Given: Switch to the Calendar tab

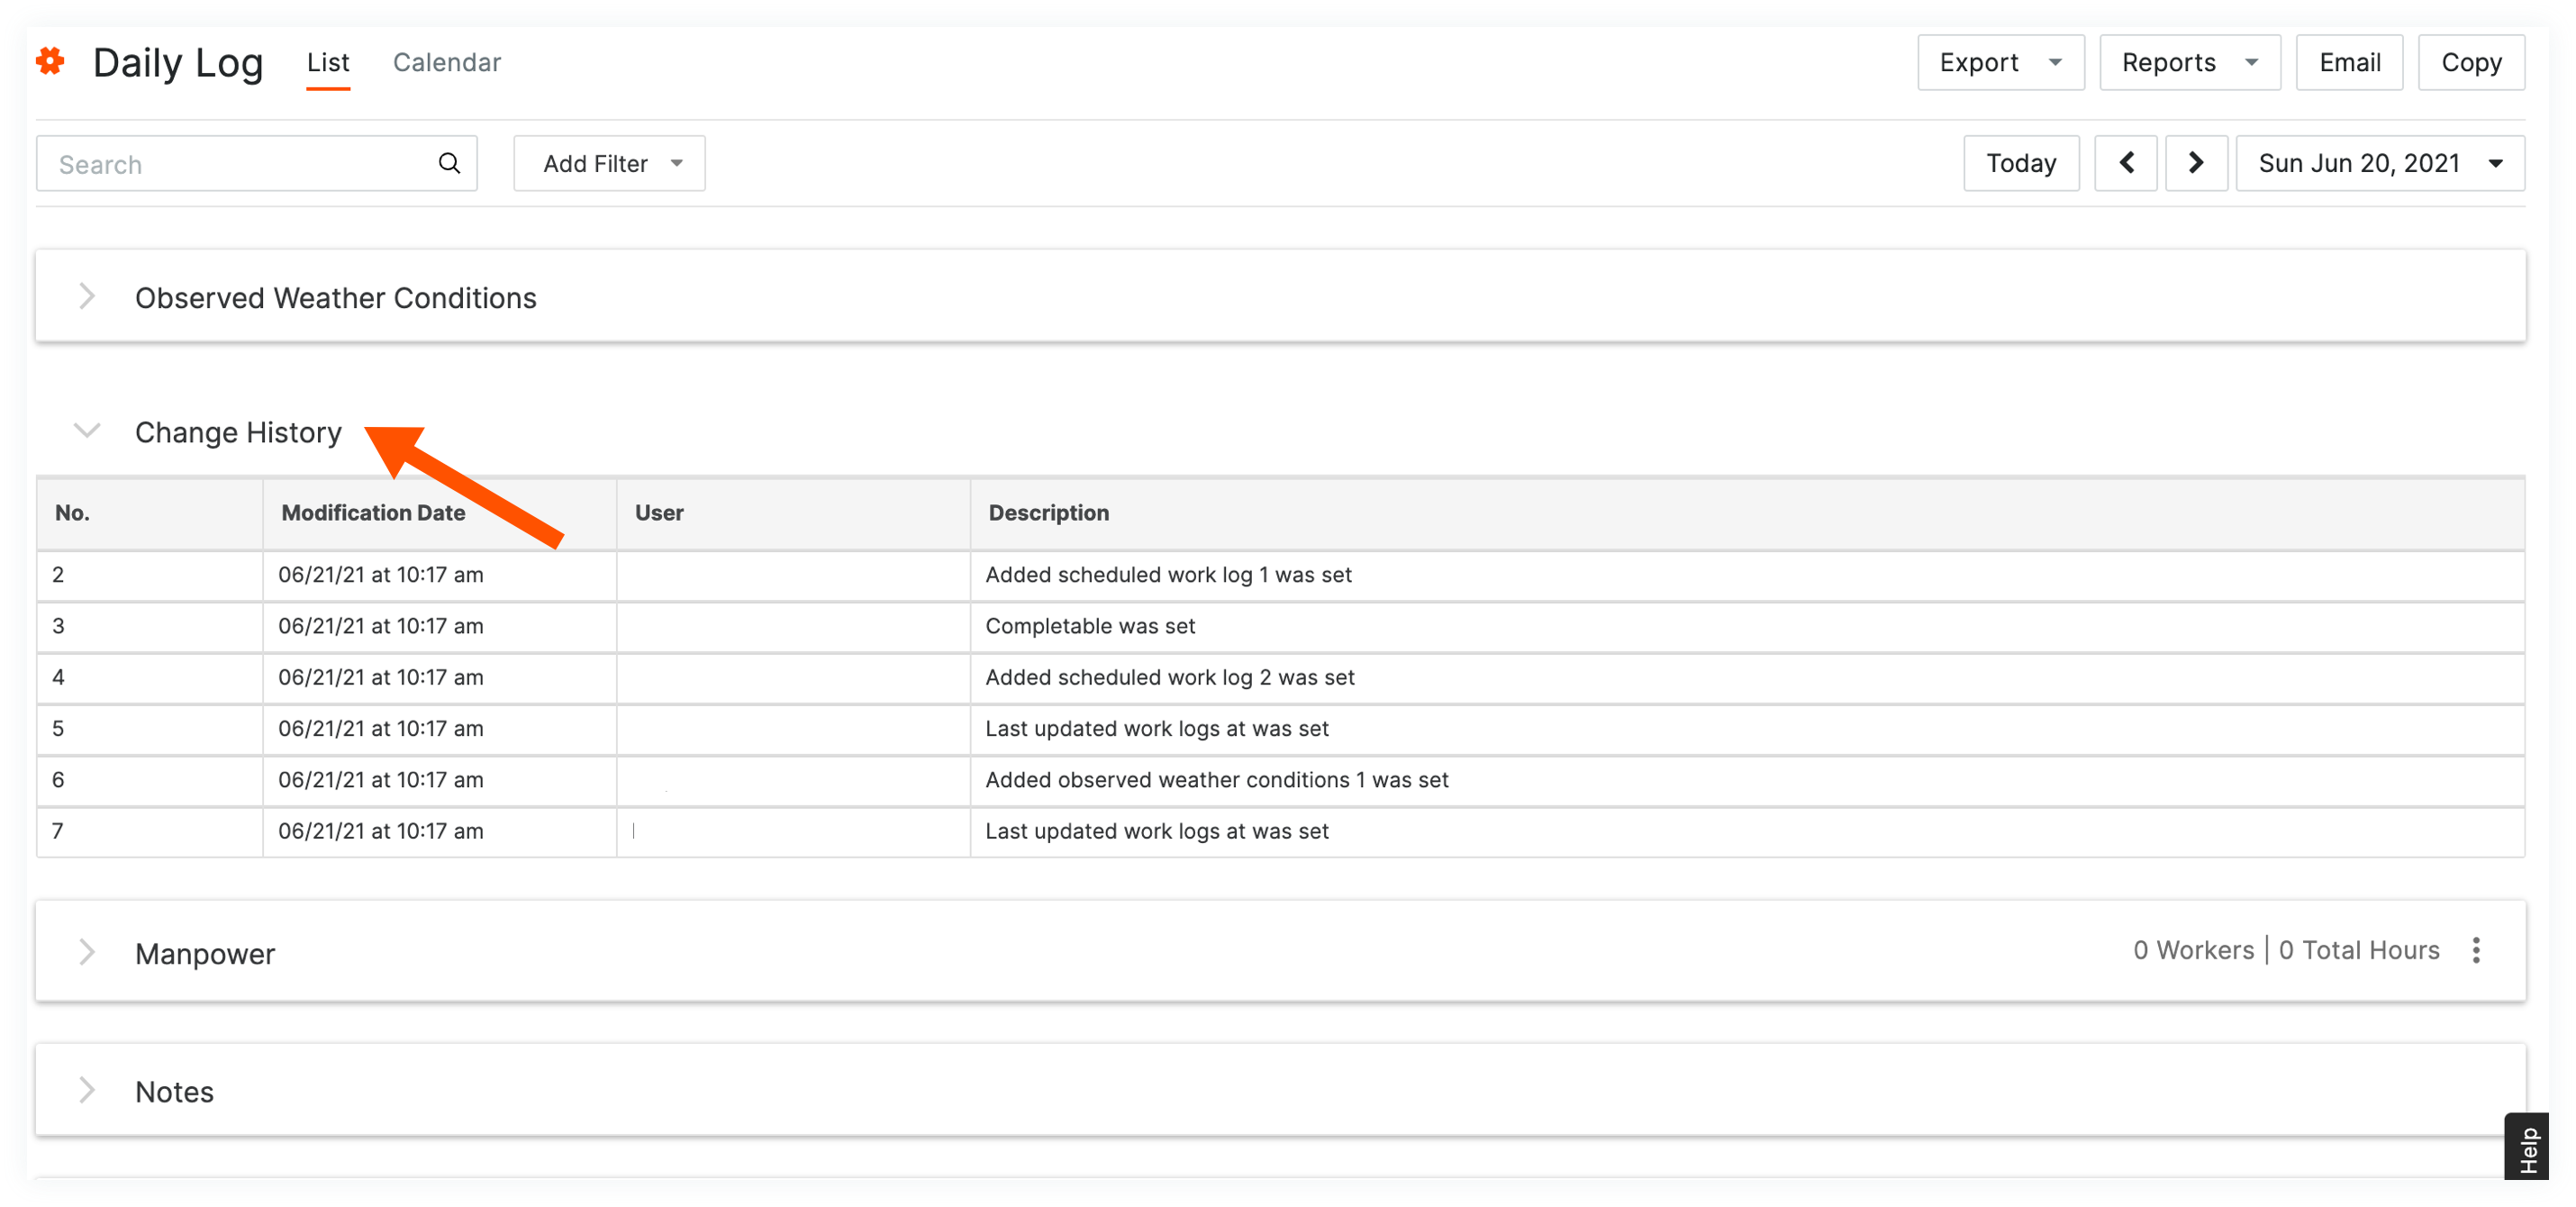Looking at the screenshot, I should click(x=446, y=63).
